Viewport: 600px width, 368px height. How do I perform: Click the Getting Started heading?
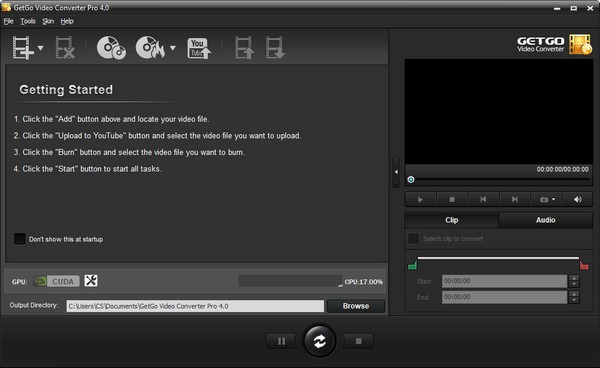[x=66, y=90]
